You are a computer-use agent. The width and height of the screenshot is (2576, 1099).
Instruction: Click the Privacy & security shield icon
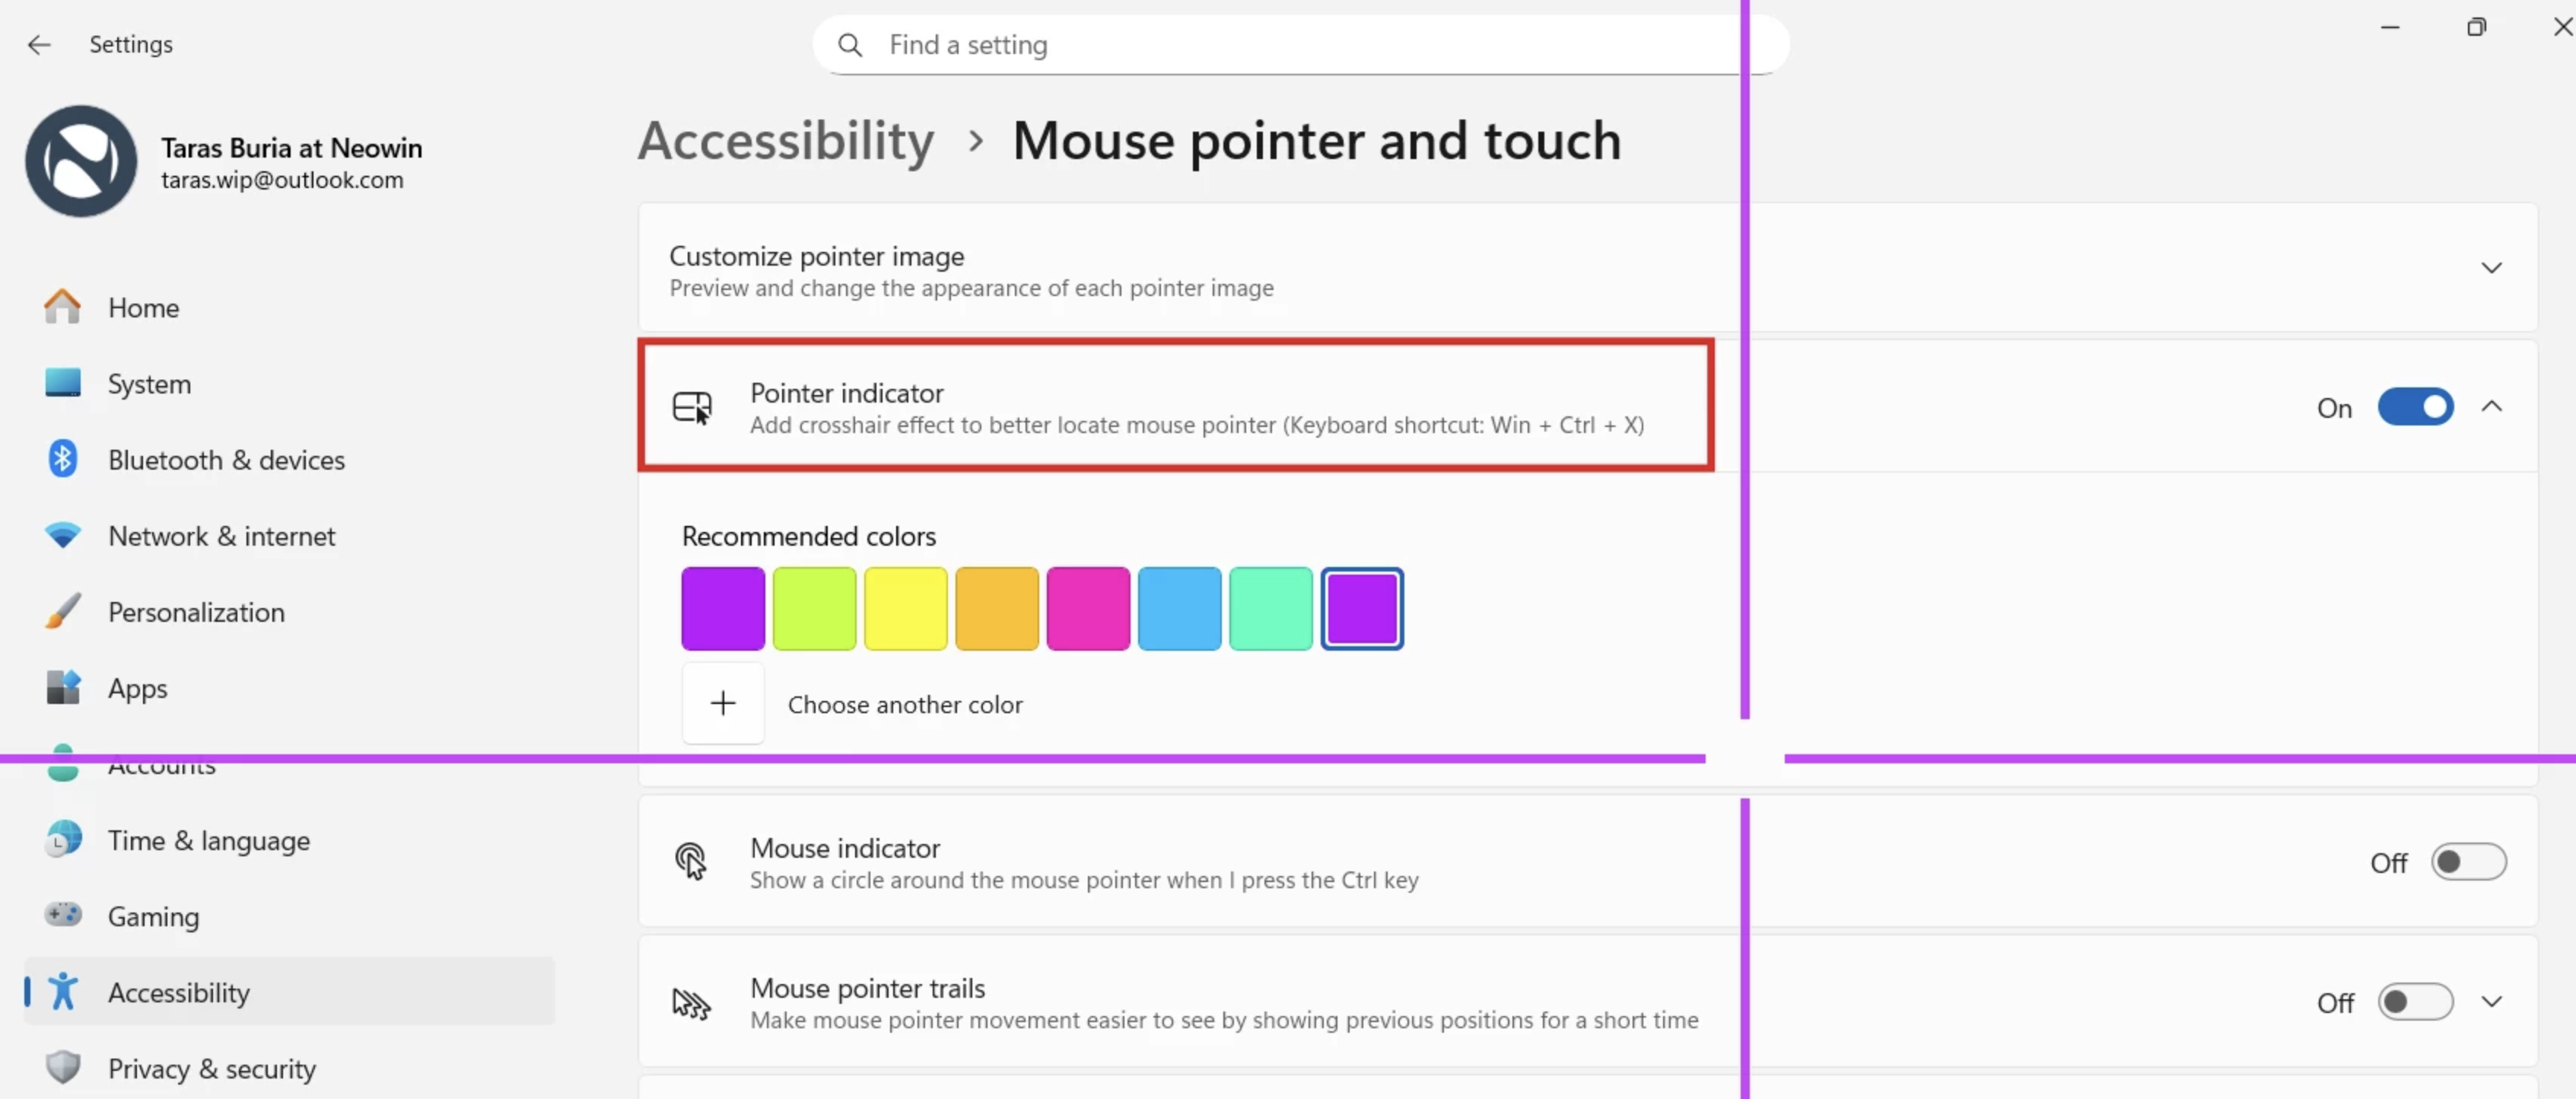pyautogui.click(x=62, y=1068)
